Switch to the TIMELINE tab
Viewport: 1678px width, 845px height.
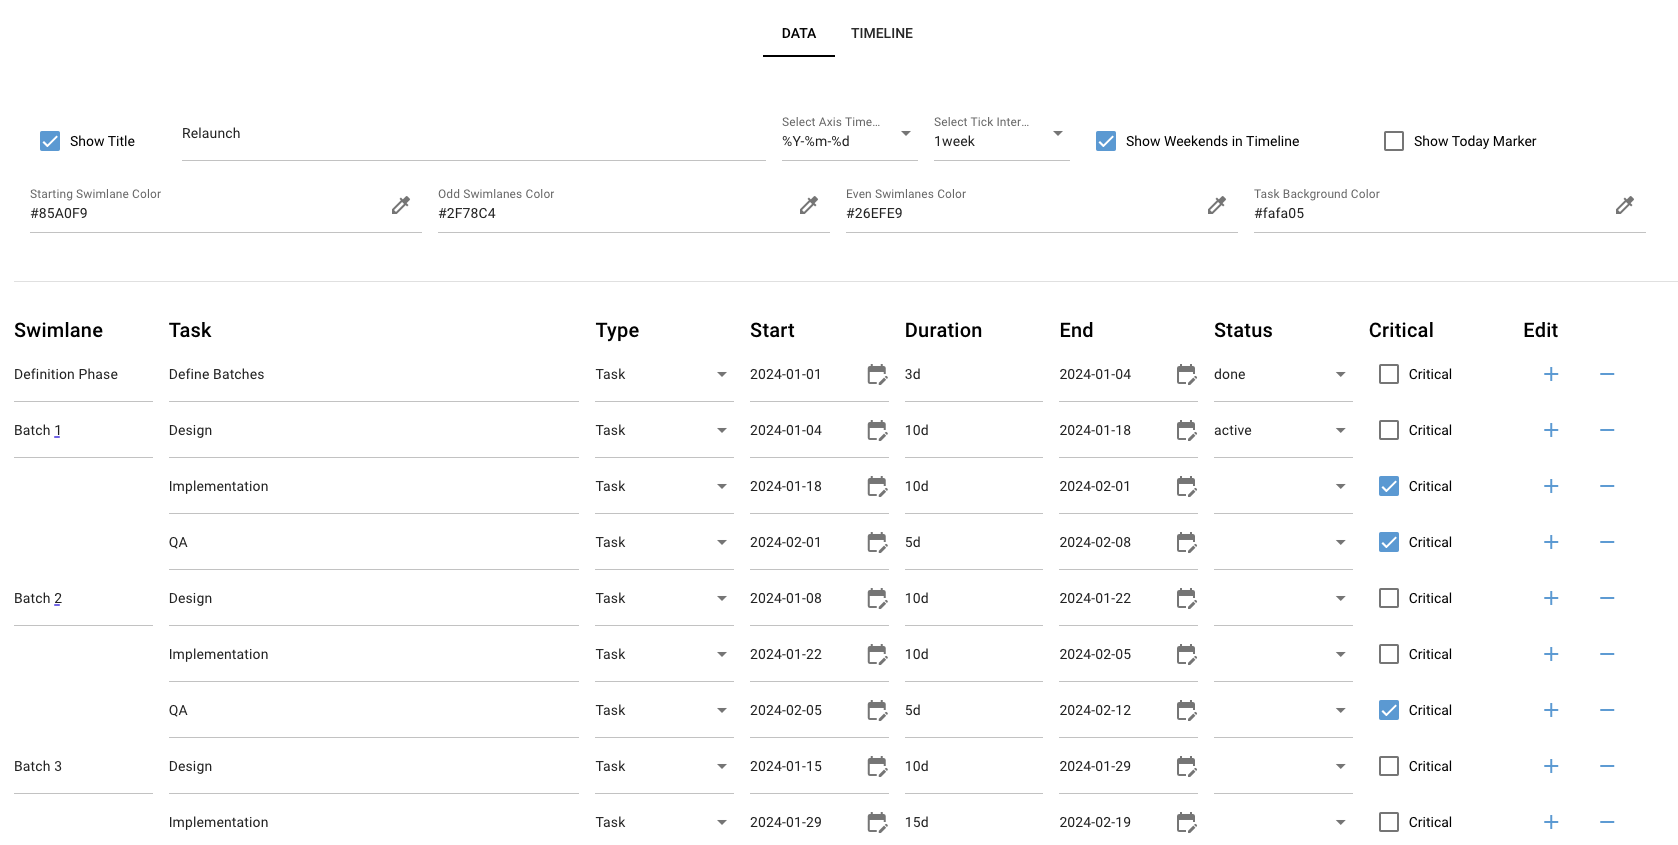tap(882, 33)
